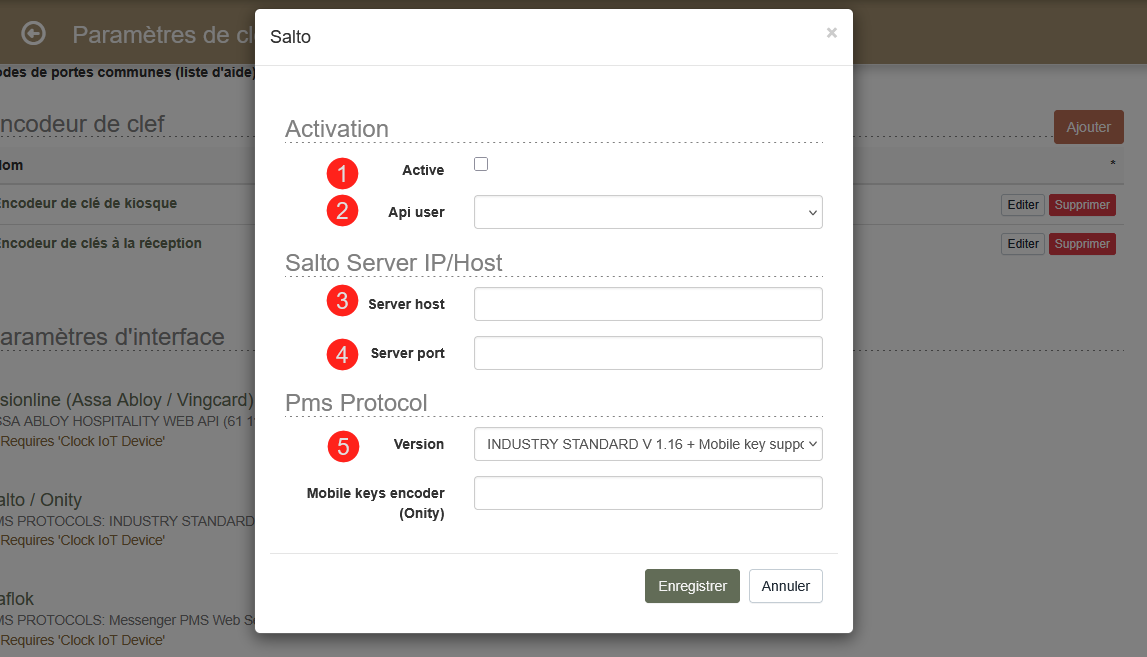Click the Salto Server IP/Host heading
Image resolution: width=1147 pixels, height=657 pixels.
[394, 263]
